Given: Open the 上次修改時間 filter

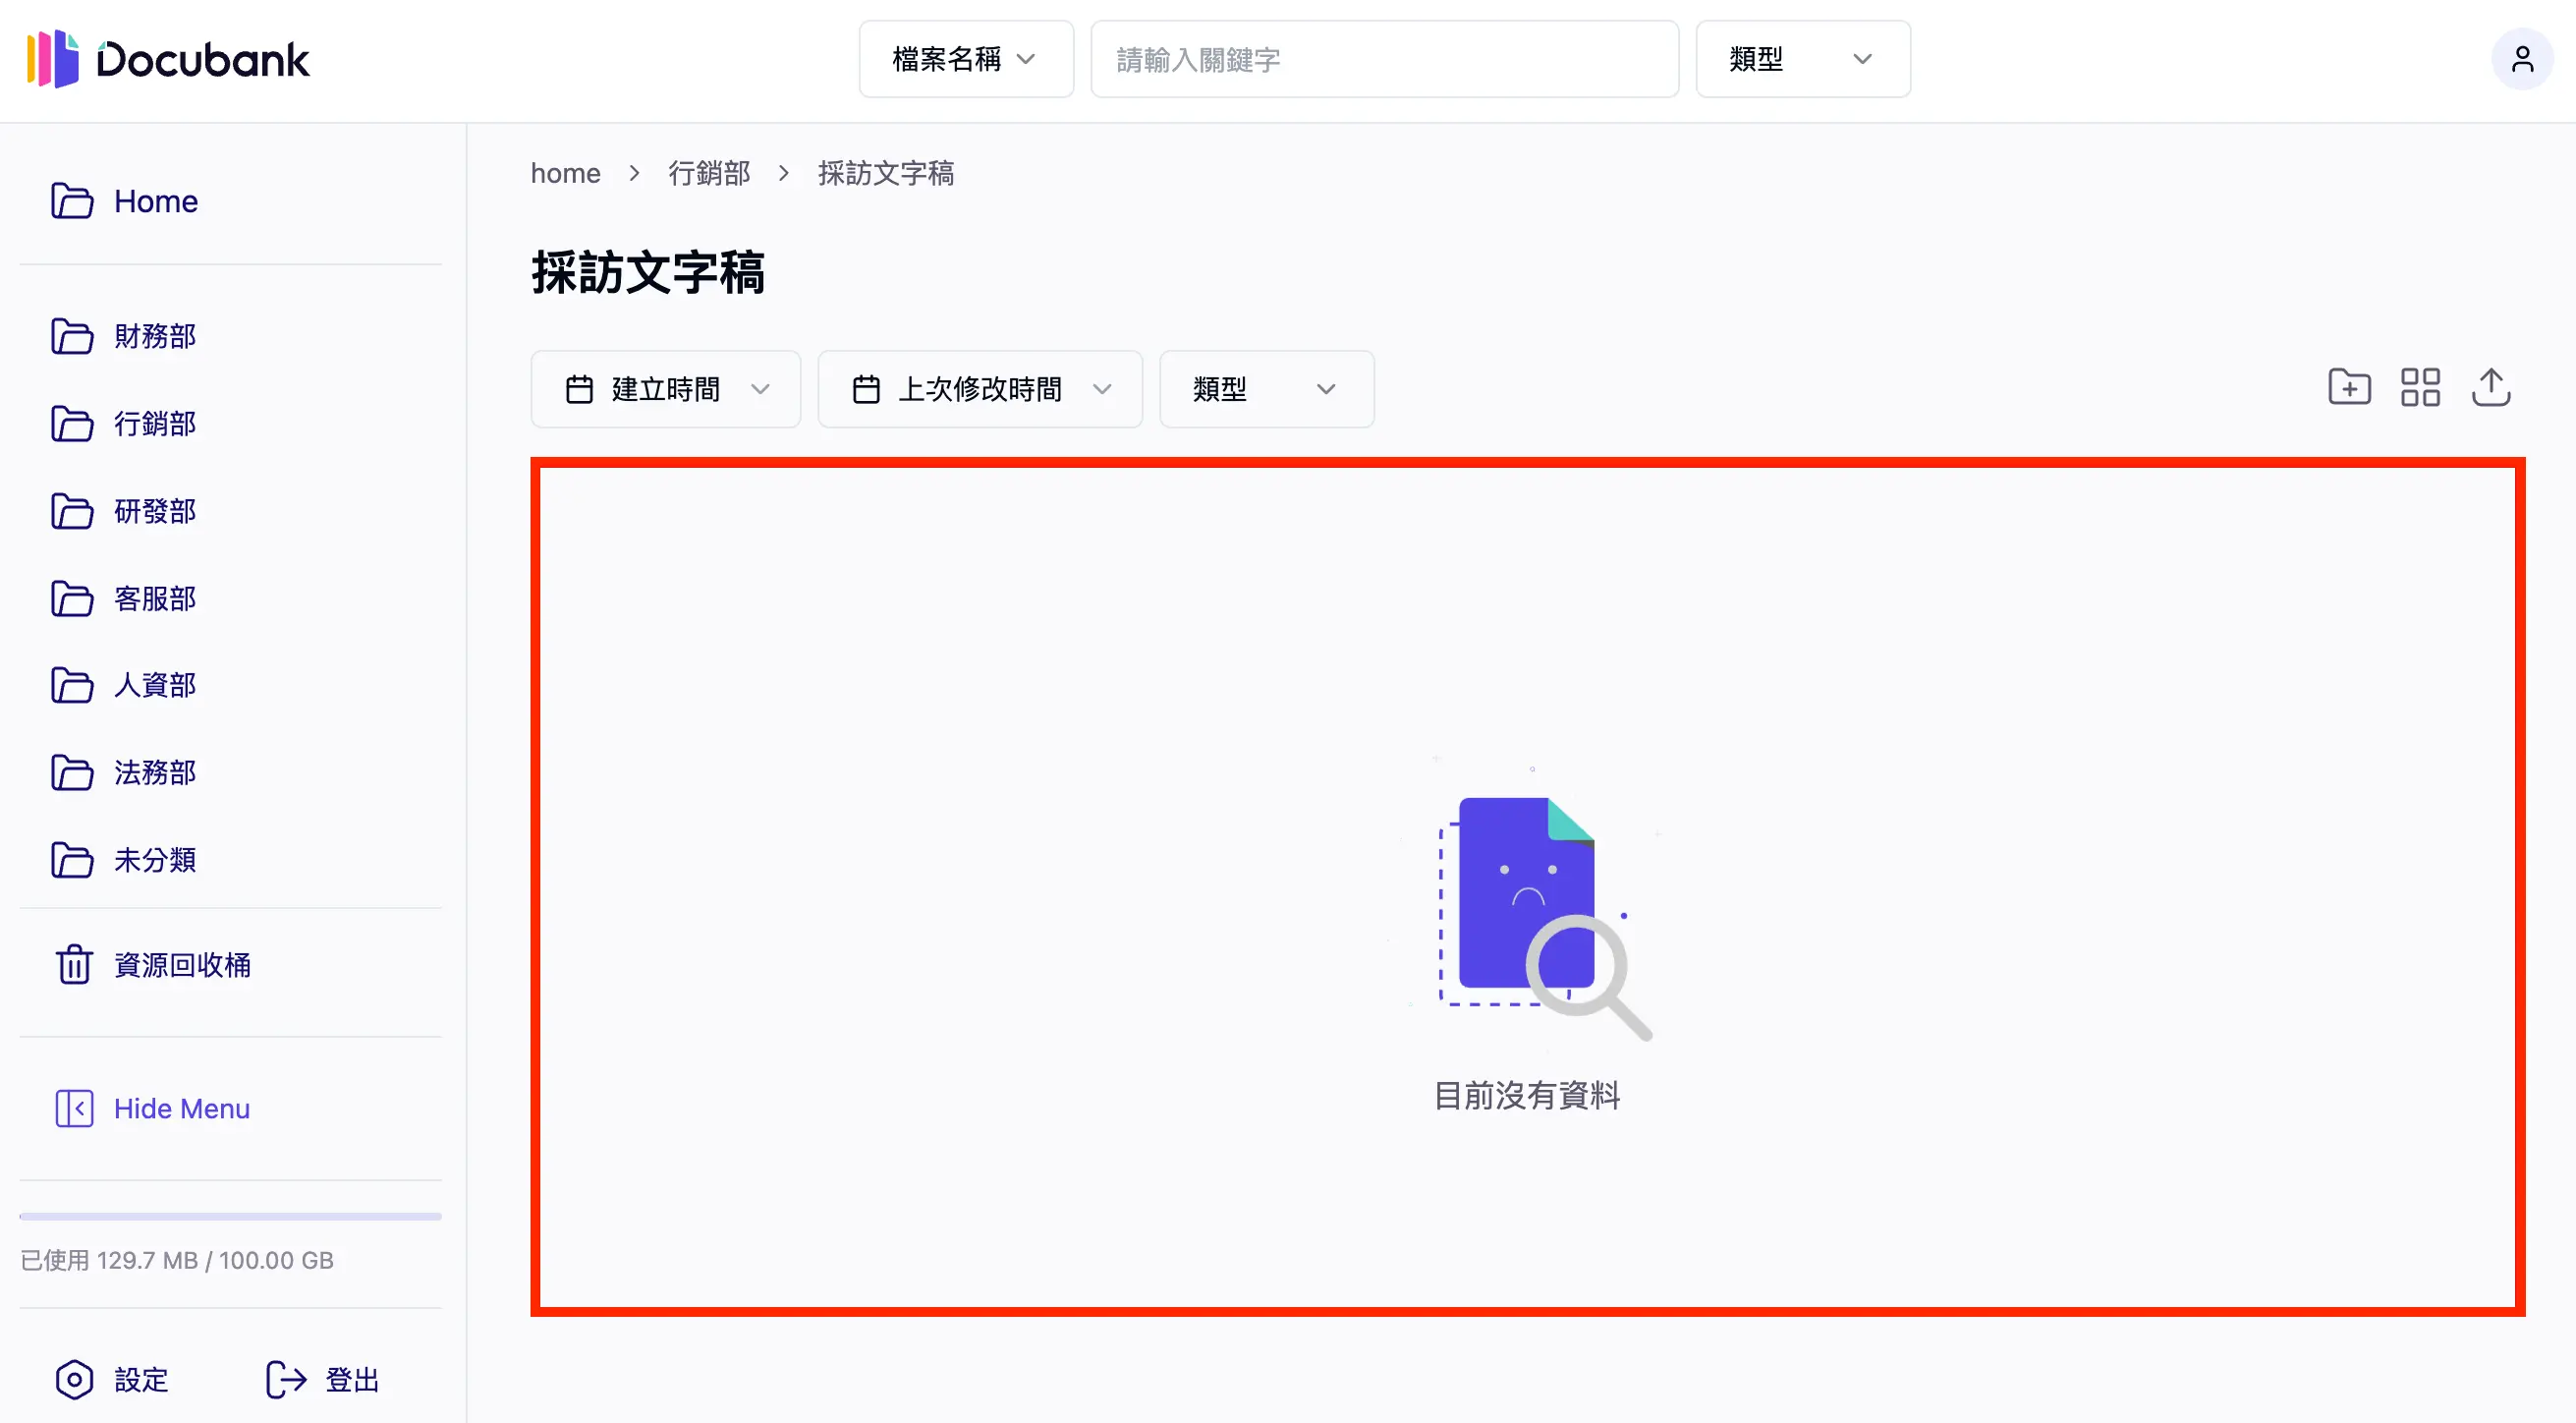Looking at the screenshot, I should [979, 389].
